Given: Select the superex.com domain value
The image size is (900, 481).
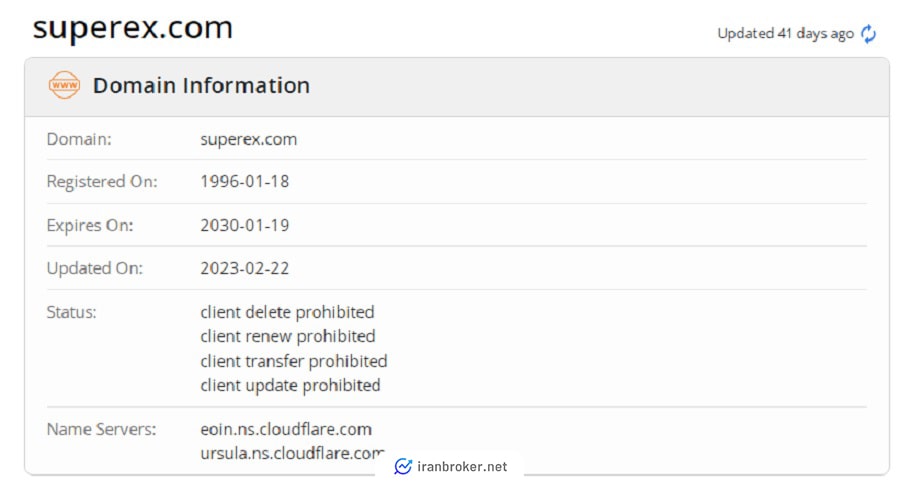Looking at the screenshot, I should tap(249, 139).
